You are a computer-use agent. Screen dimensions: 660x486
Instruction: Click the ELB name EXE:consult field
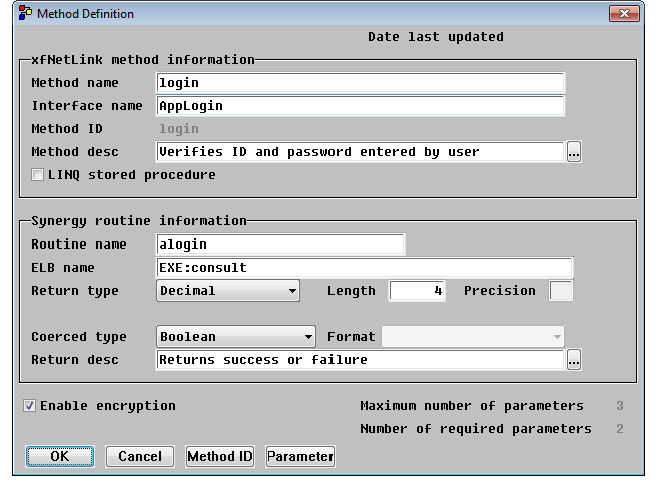point(364,268)
